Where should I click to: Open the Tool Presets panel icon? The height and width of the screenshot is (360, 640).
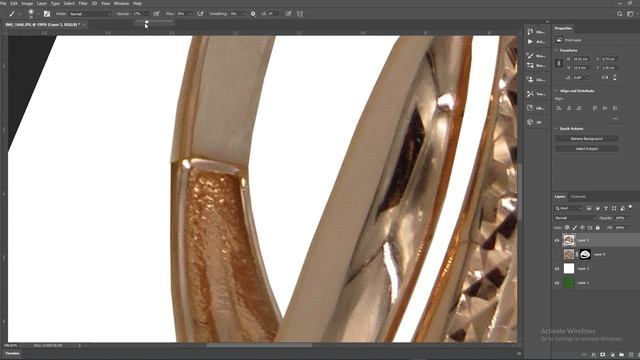pyautogui.click(x=530, y=94)
